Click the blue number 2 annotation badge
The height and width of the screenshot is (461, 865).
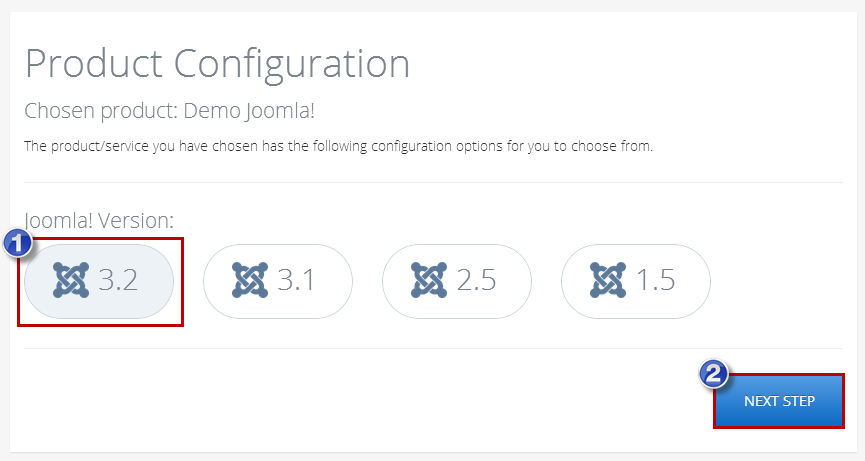(714, 374)
